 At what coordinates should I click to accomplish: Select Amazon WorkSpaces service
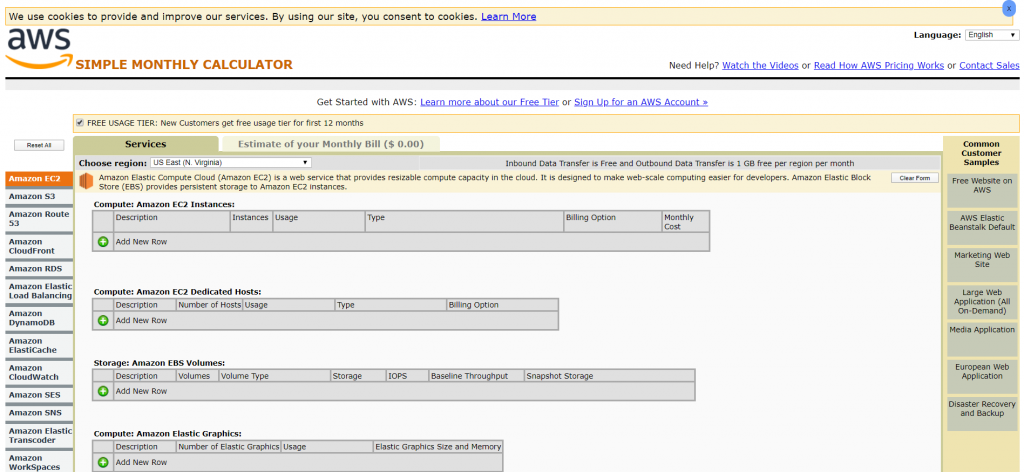(x=39, y=462)
